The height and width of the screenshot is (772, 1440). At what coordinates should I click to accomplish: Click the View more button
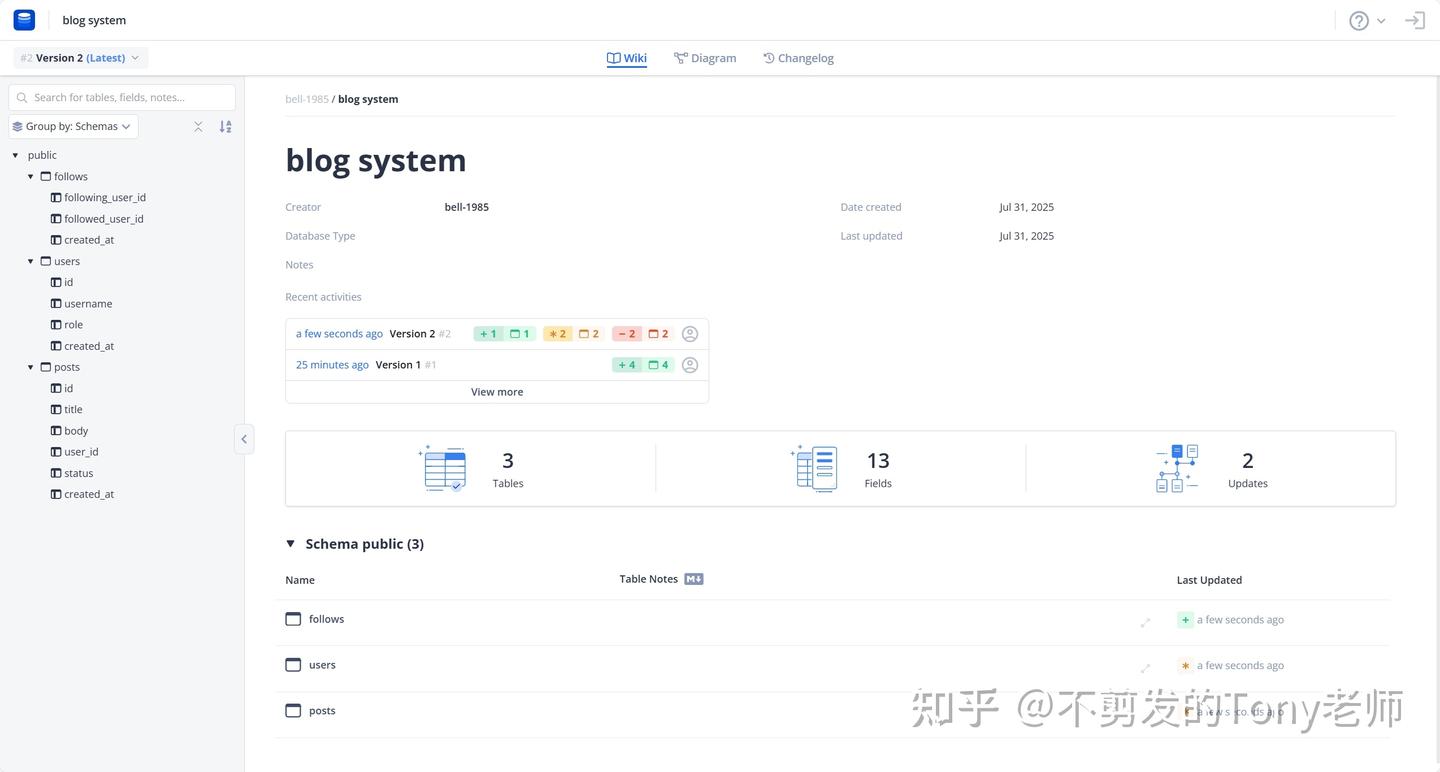point(496,391)
